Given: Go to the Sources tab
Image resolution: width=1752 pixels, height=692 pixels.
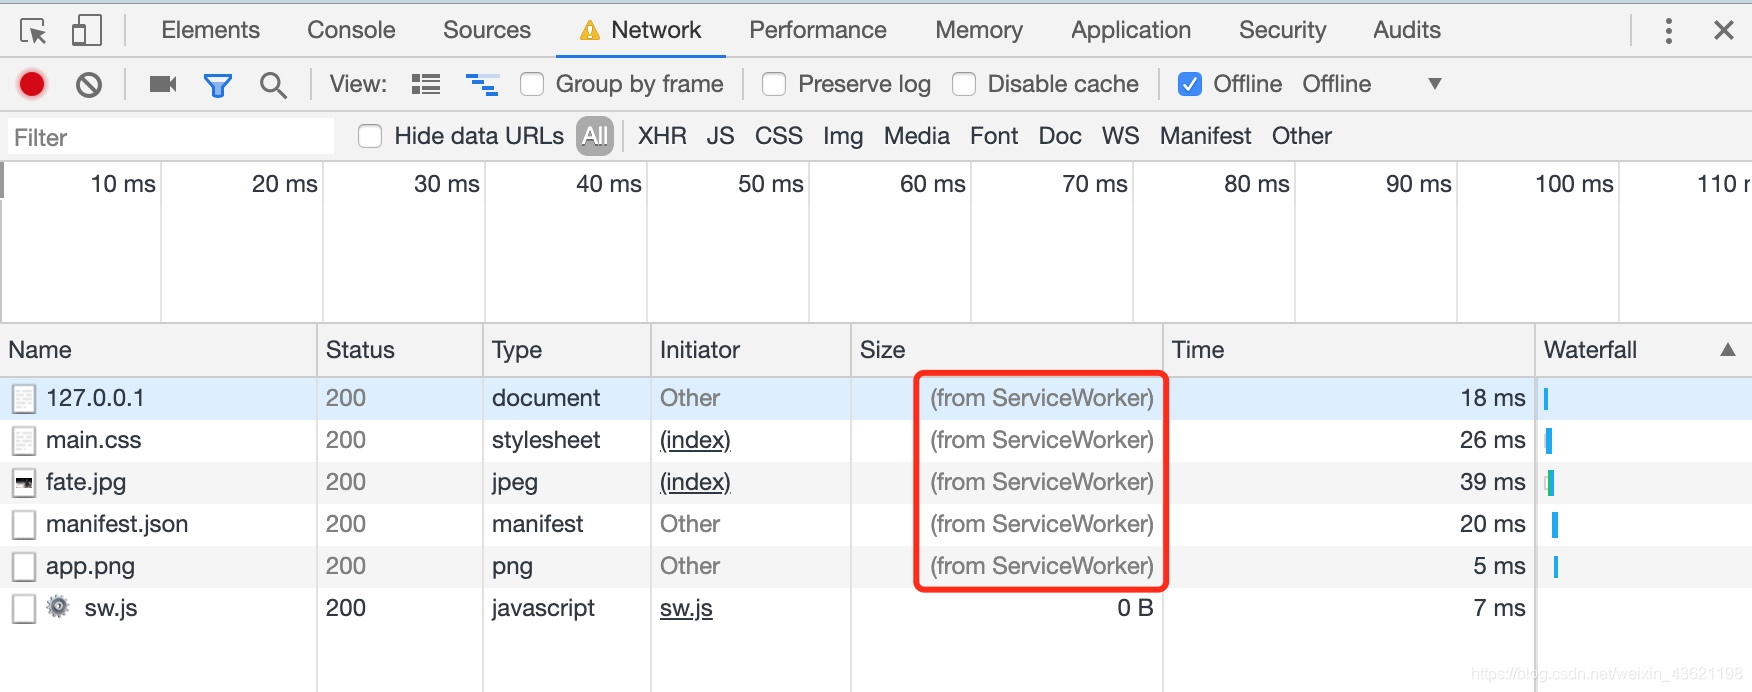Looking at the screenshot, I should [x=487, y=30].
